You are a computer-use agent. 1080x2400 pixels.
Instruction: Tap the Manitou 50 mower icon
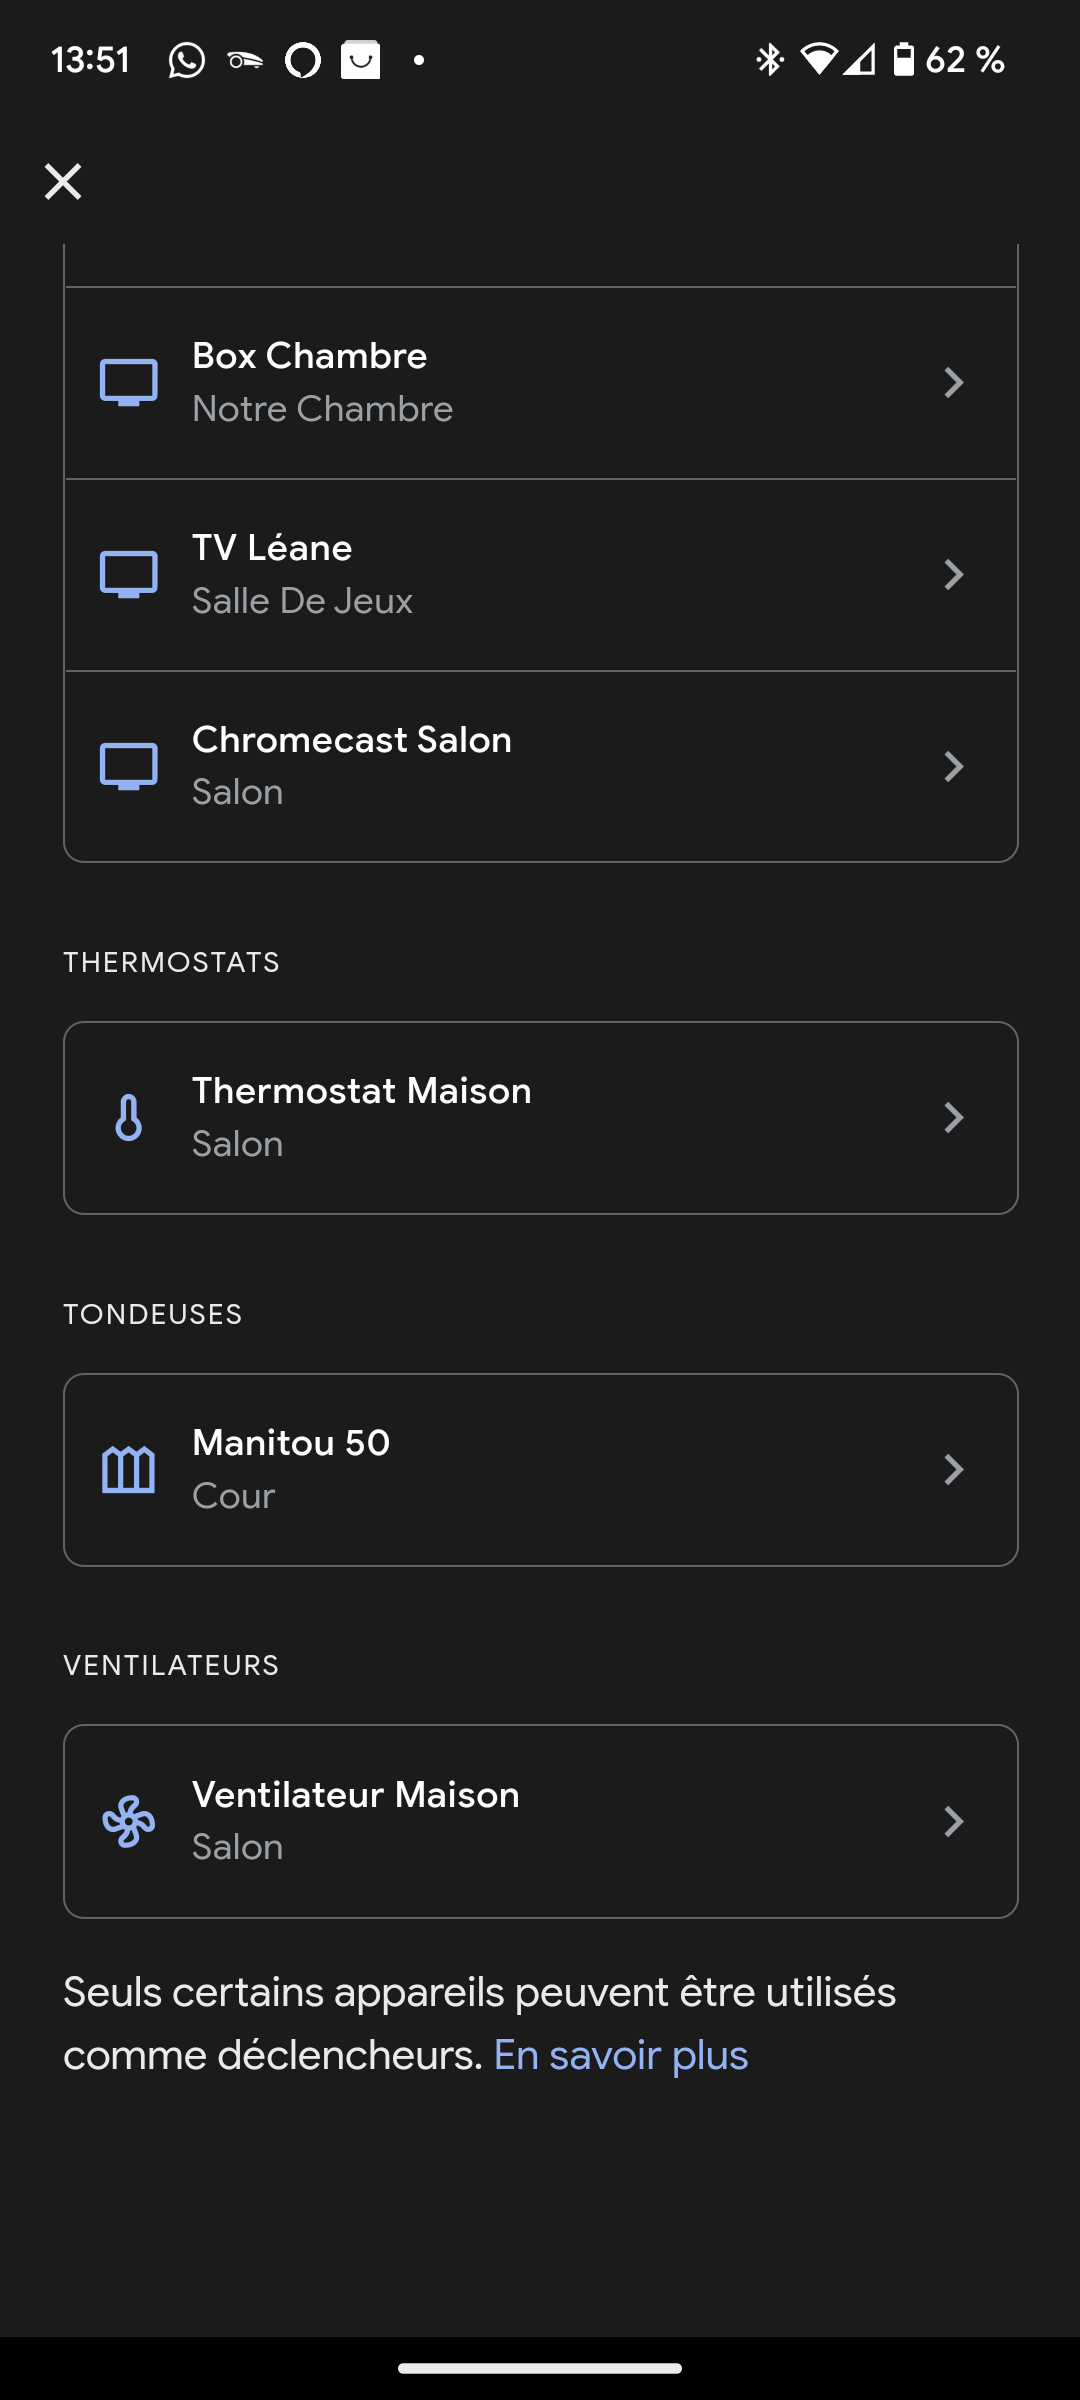point(129,1469)
